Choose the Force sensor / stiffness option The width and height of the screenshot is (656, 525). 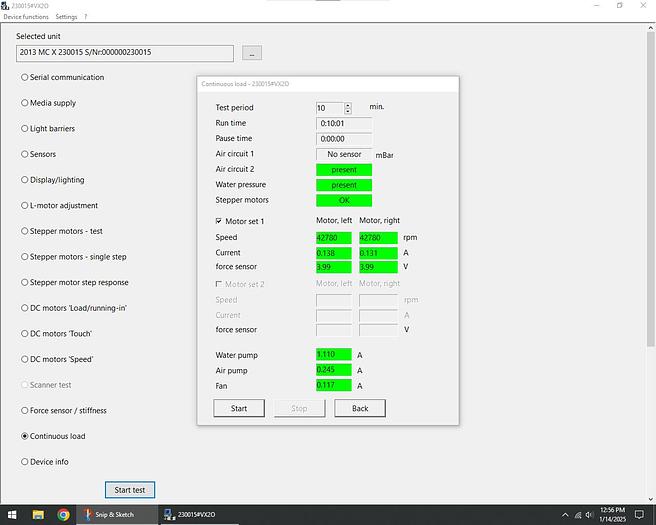25,411
